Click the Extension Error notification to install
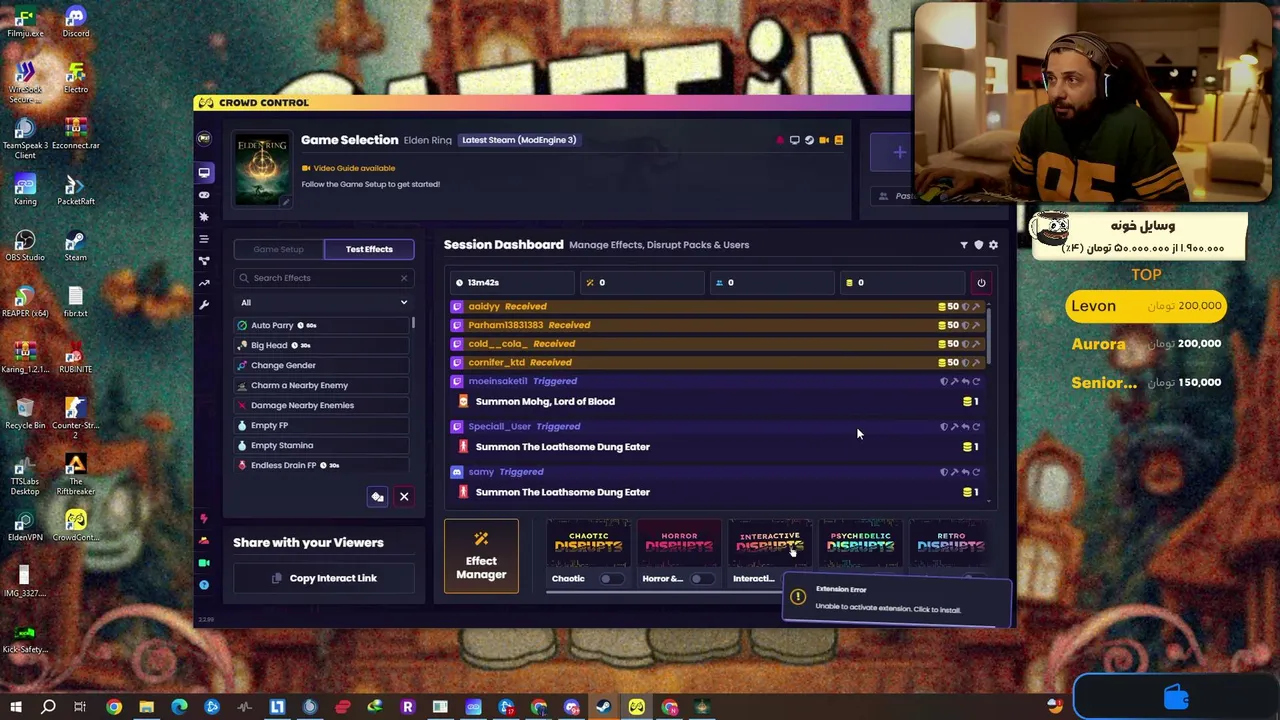1280x720 pixels. (897, 600)
